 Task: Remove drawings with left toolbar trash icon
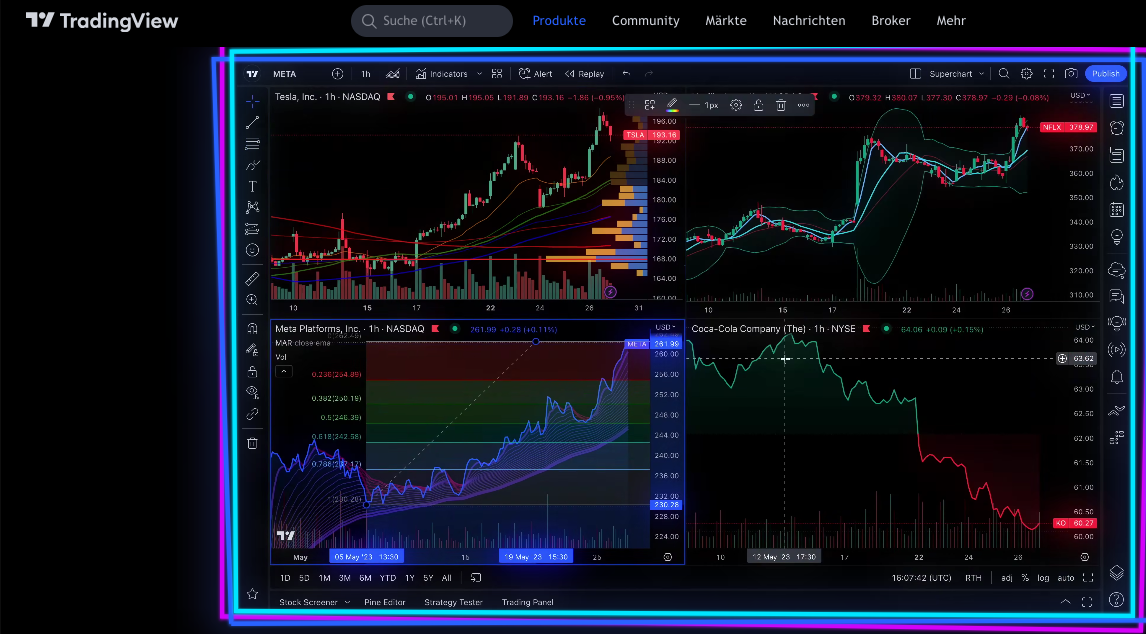click(252, 443)
